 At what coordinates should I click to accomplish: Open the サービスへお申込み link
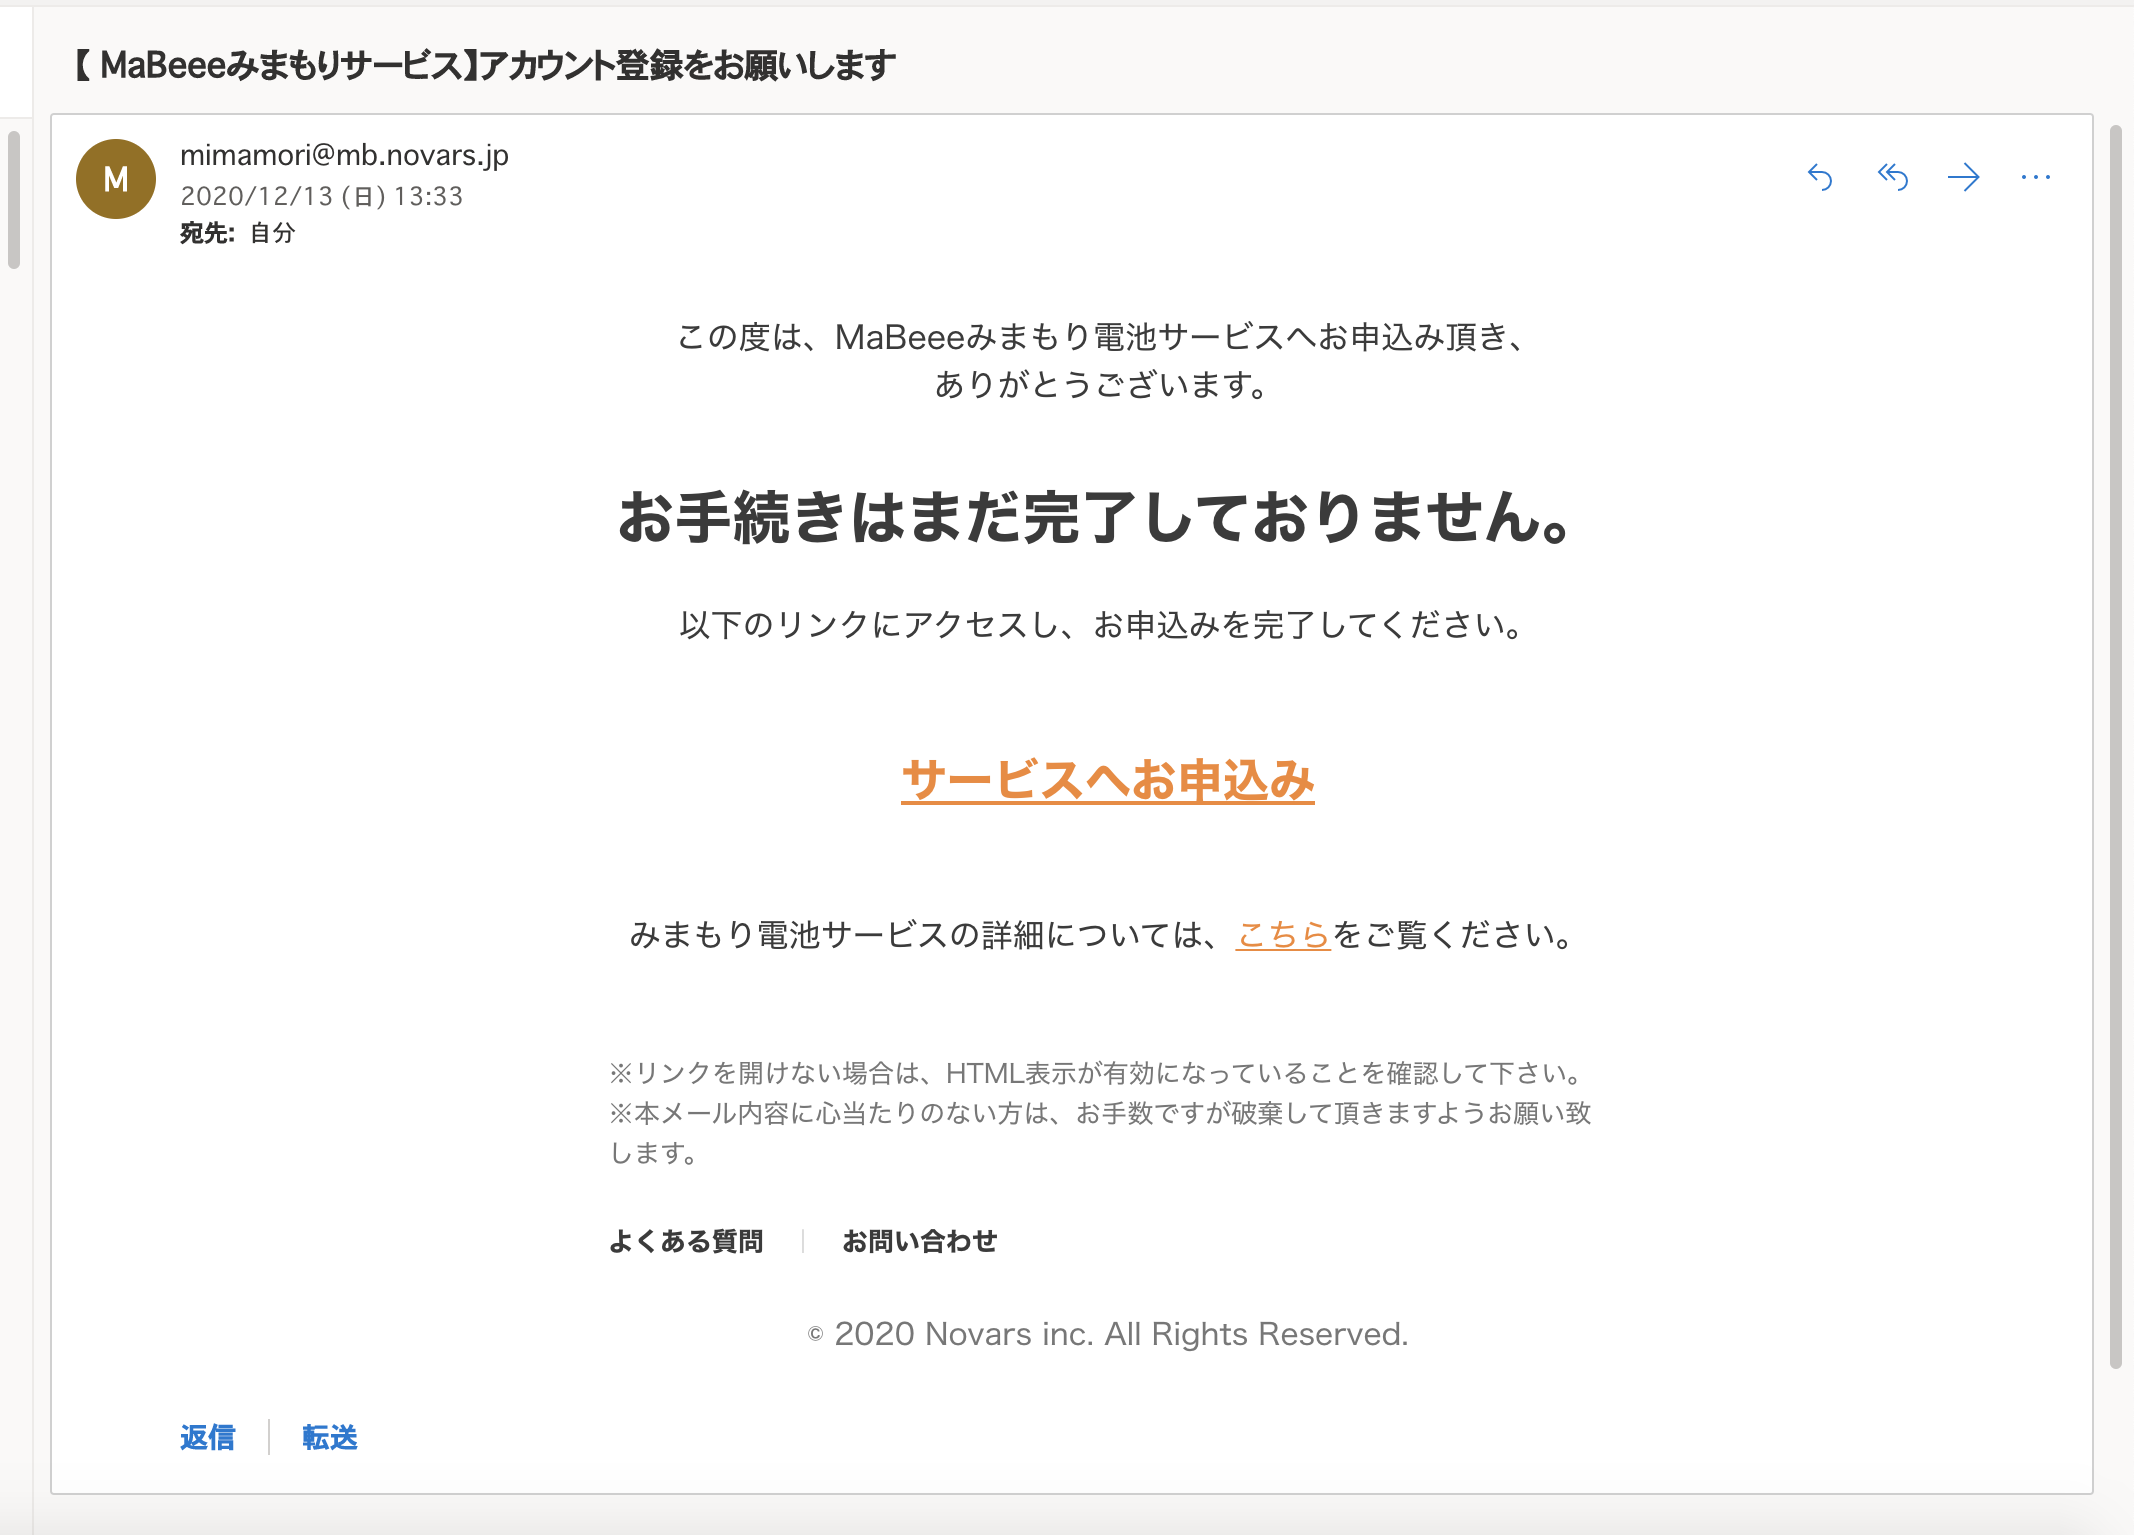(1108, 780)
